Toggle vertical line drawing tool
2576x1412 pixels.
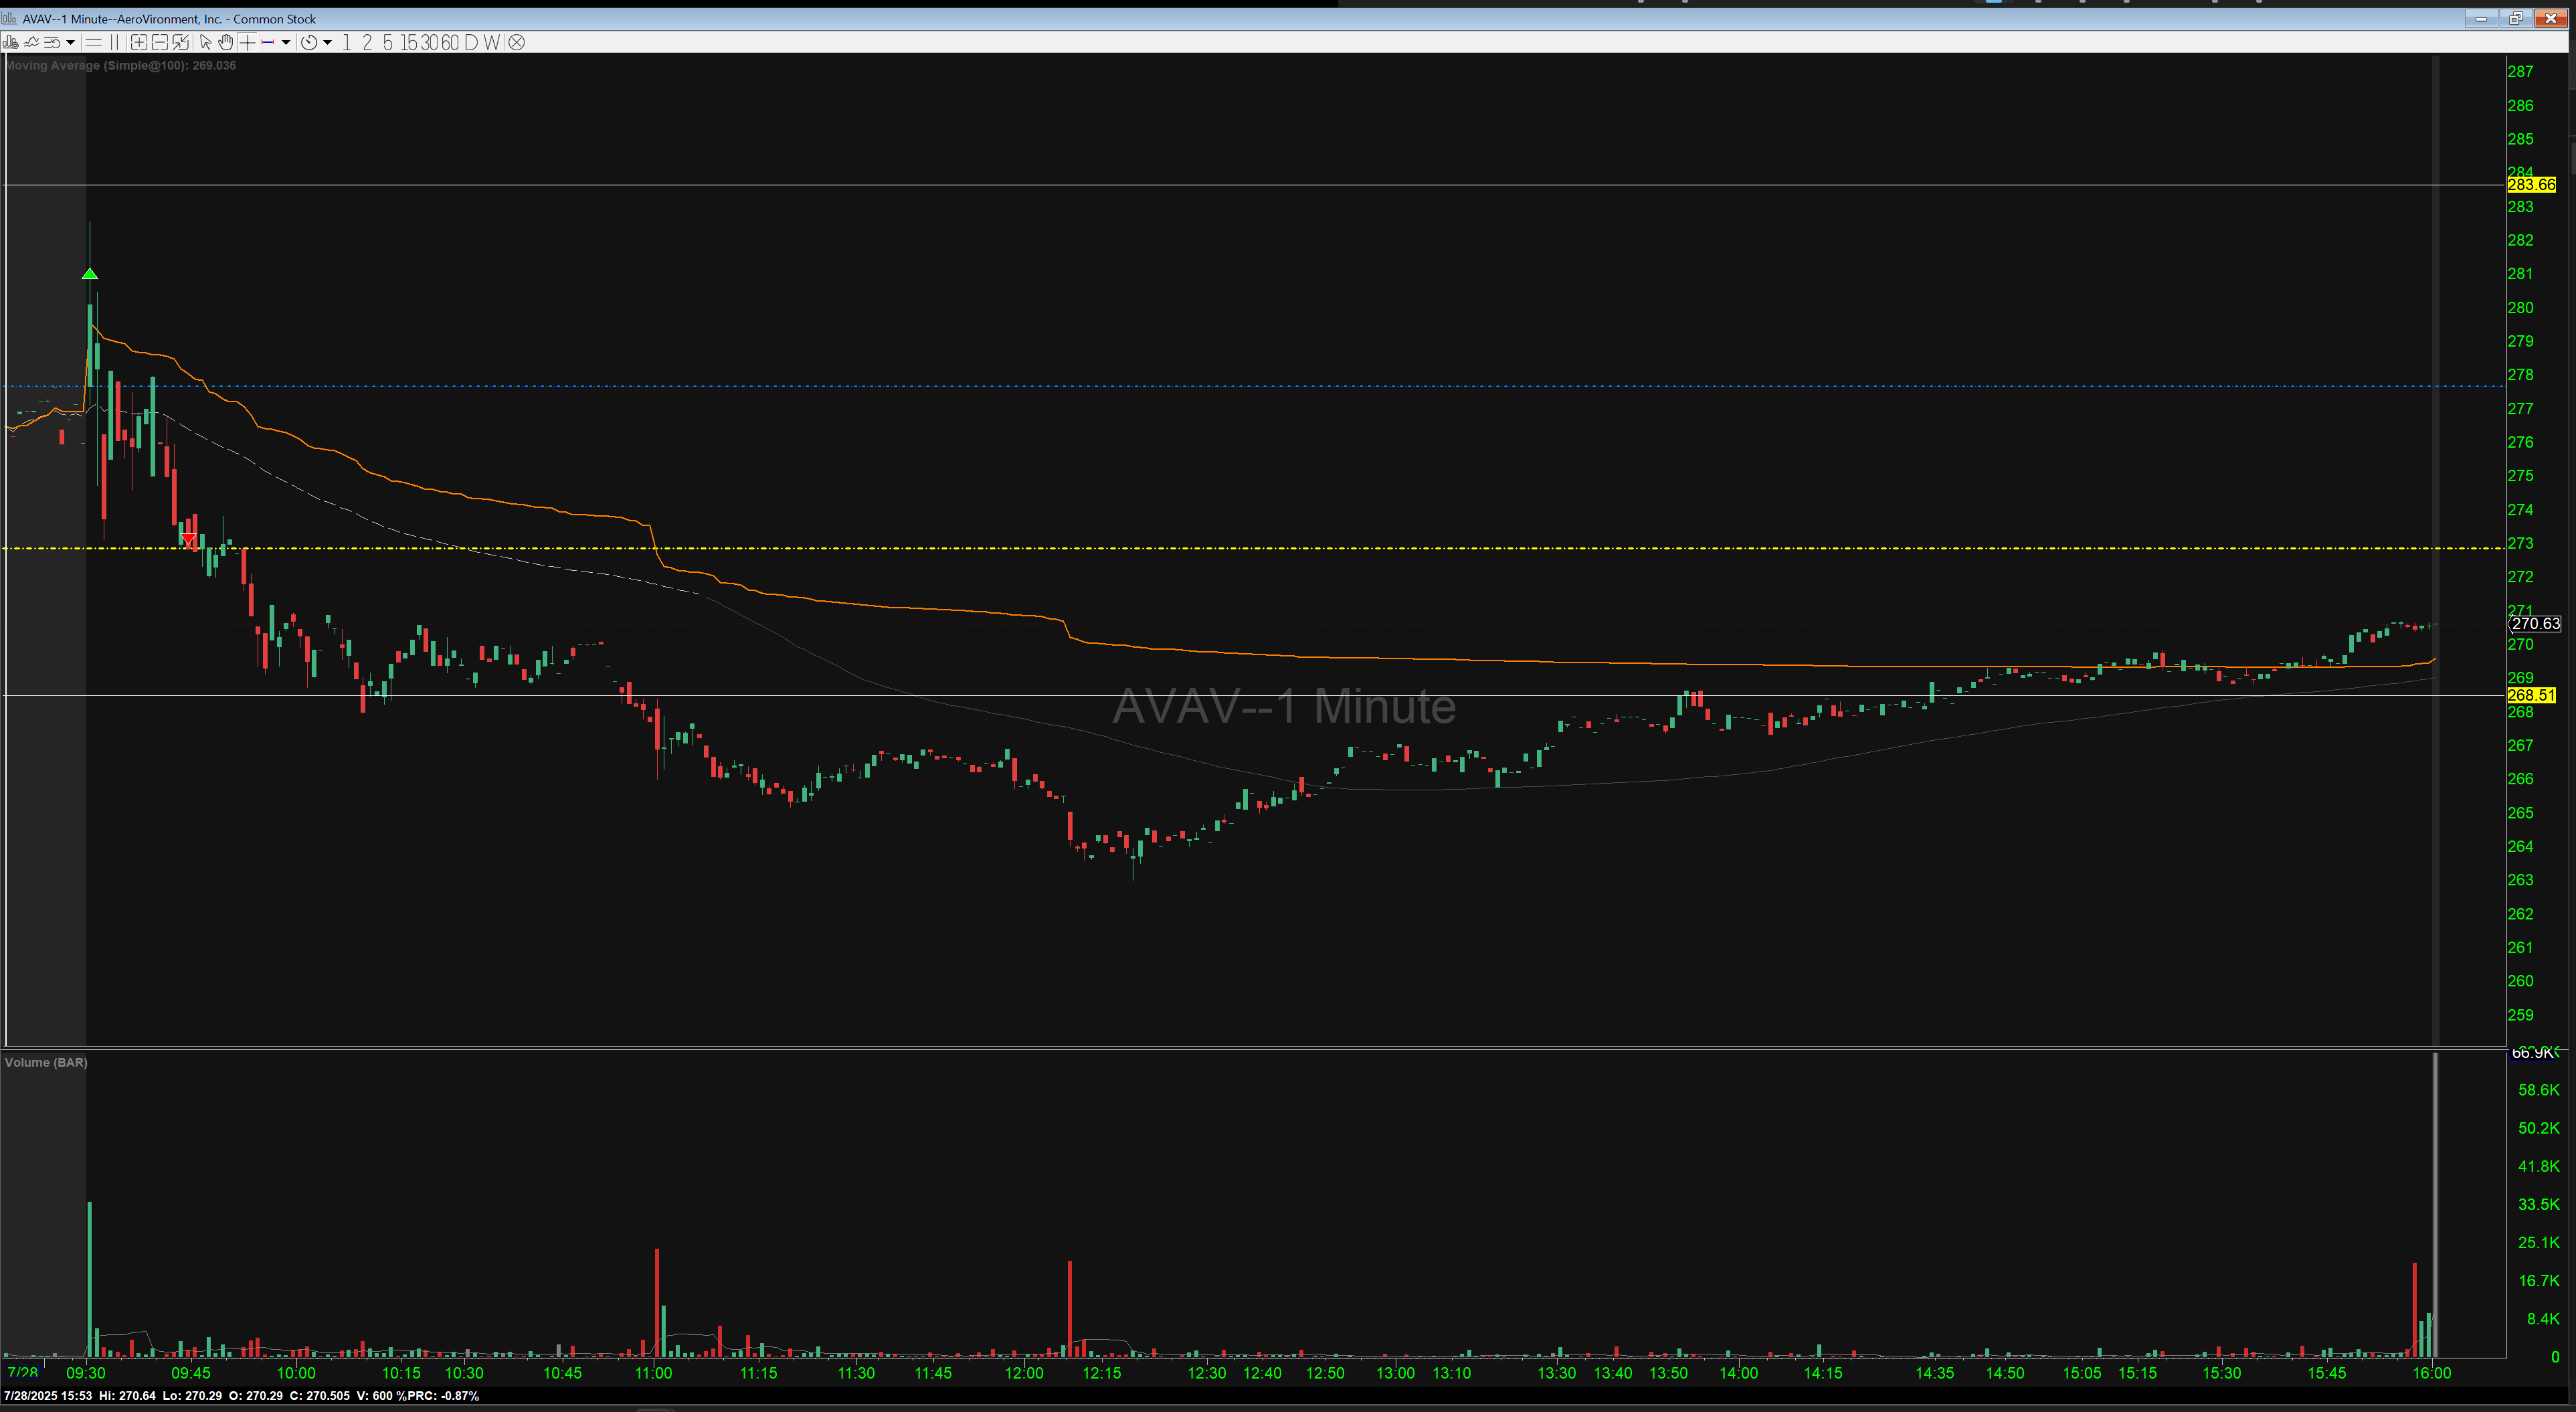114,43
